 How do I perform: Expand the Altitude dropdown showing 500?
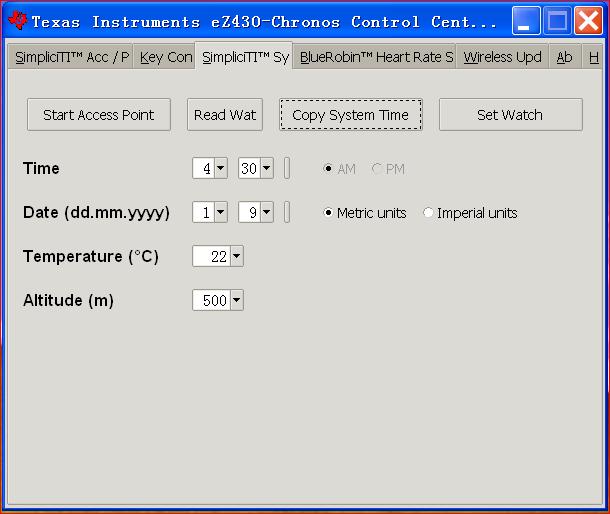[237, 300]
